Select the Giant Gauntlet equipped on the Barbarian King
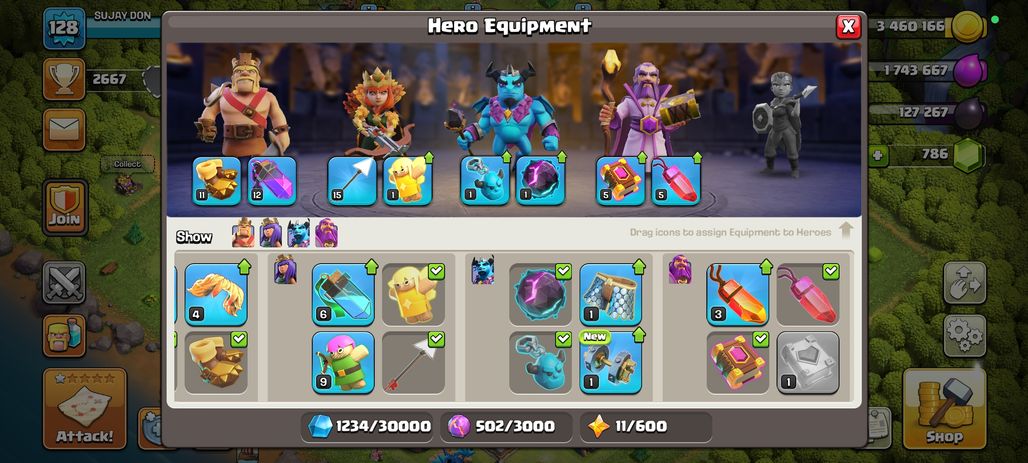 (x=216, y=180)
